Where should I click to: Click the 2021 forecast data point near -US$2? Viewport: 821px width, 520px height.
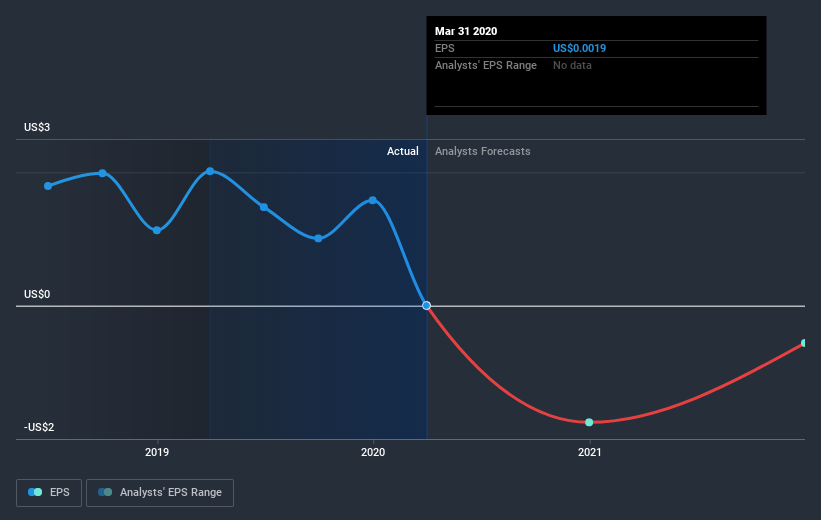[x=589, y=422]
